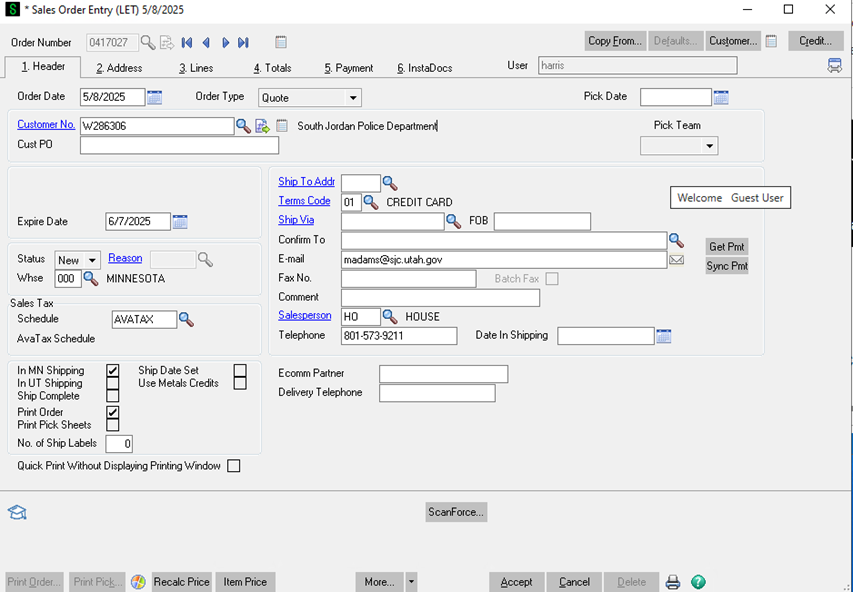Open the Totals tab
853x592 pixels.
pyautogui.click(x=272, y=68)
